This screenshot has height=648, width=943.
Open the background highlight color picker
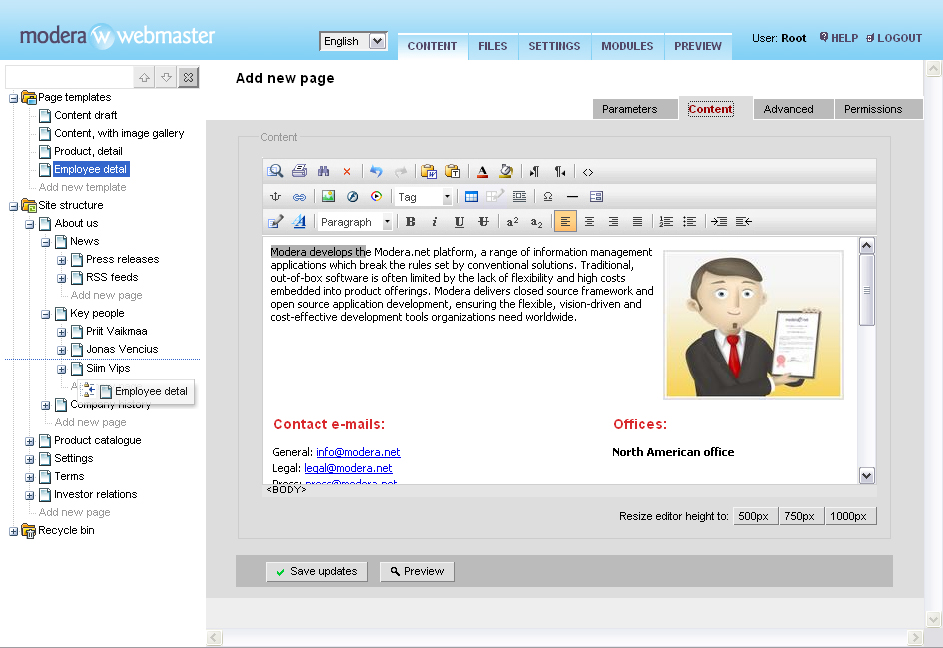pyautogui.click(x=506, y=171)
